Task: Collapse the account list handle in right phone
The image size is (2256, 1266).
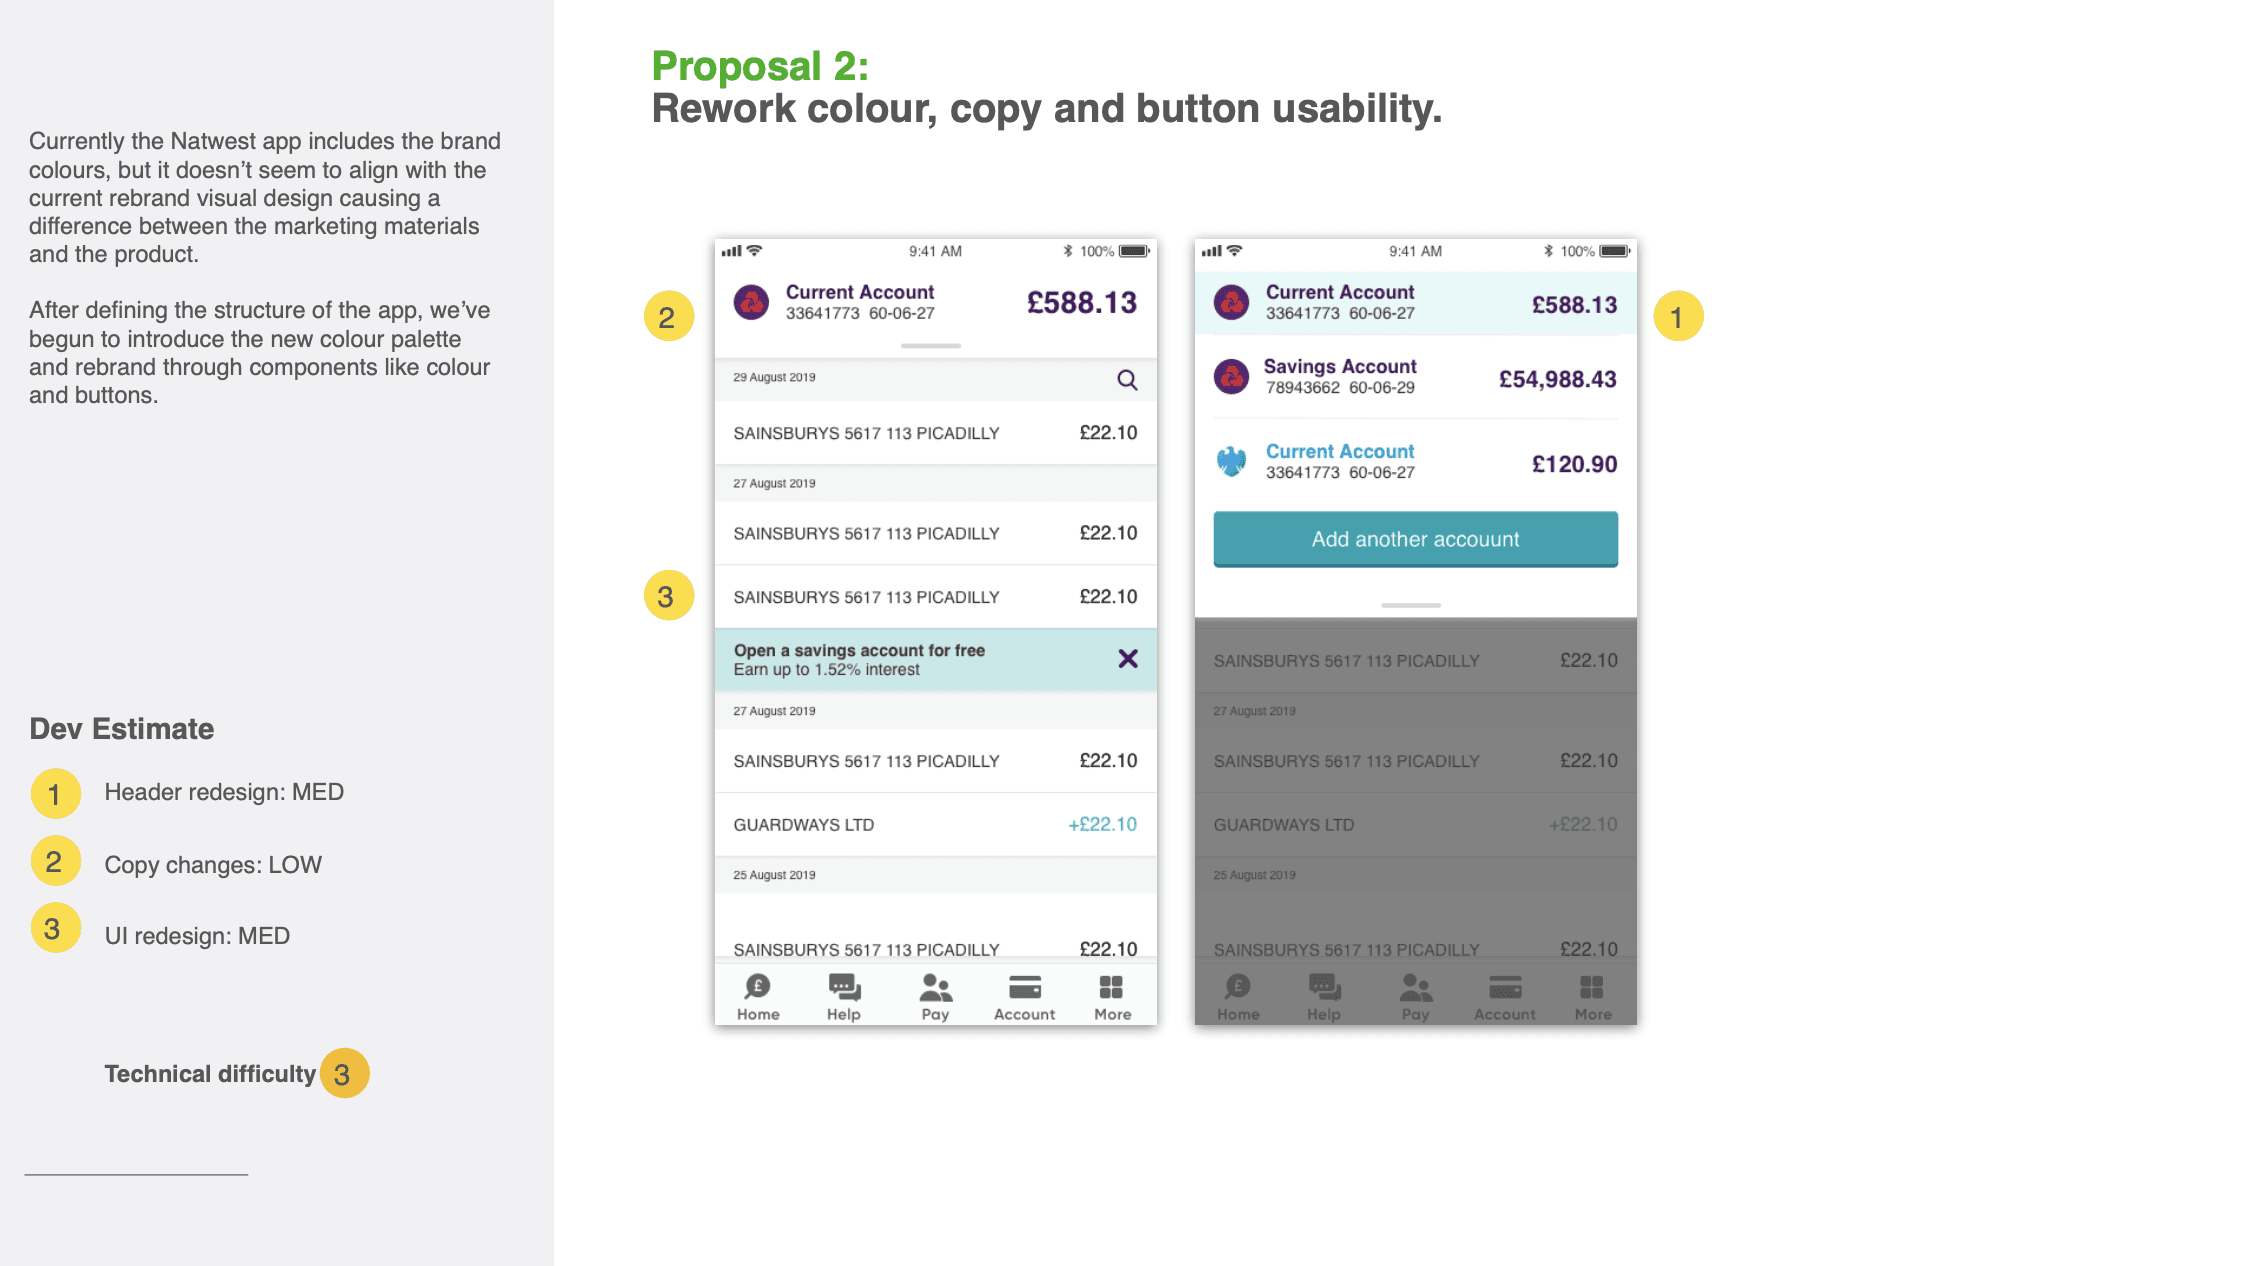Action: pos(1411,605)
